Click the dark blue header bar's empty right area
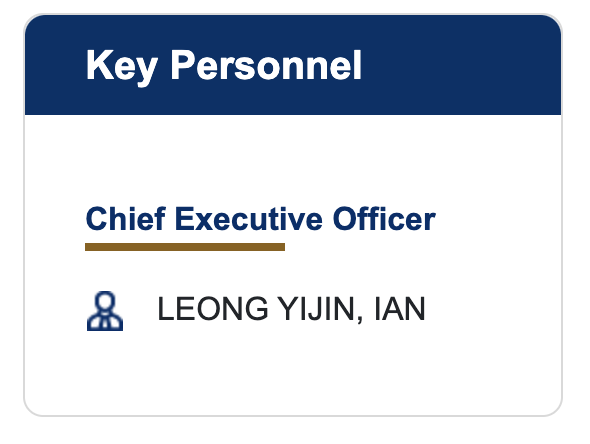Screen dimensions: 590x444 (463, 66)
